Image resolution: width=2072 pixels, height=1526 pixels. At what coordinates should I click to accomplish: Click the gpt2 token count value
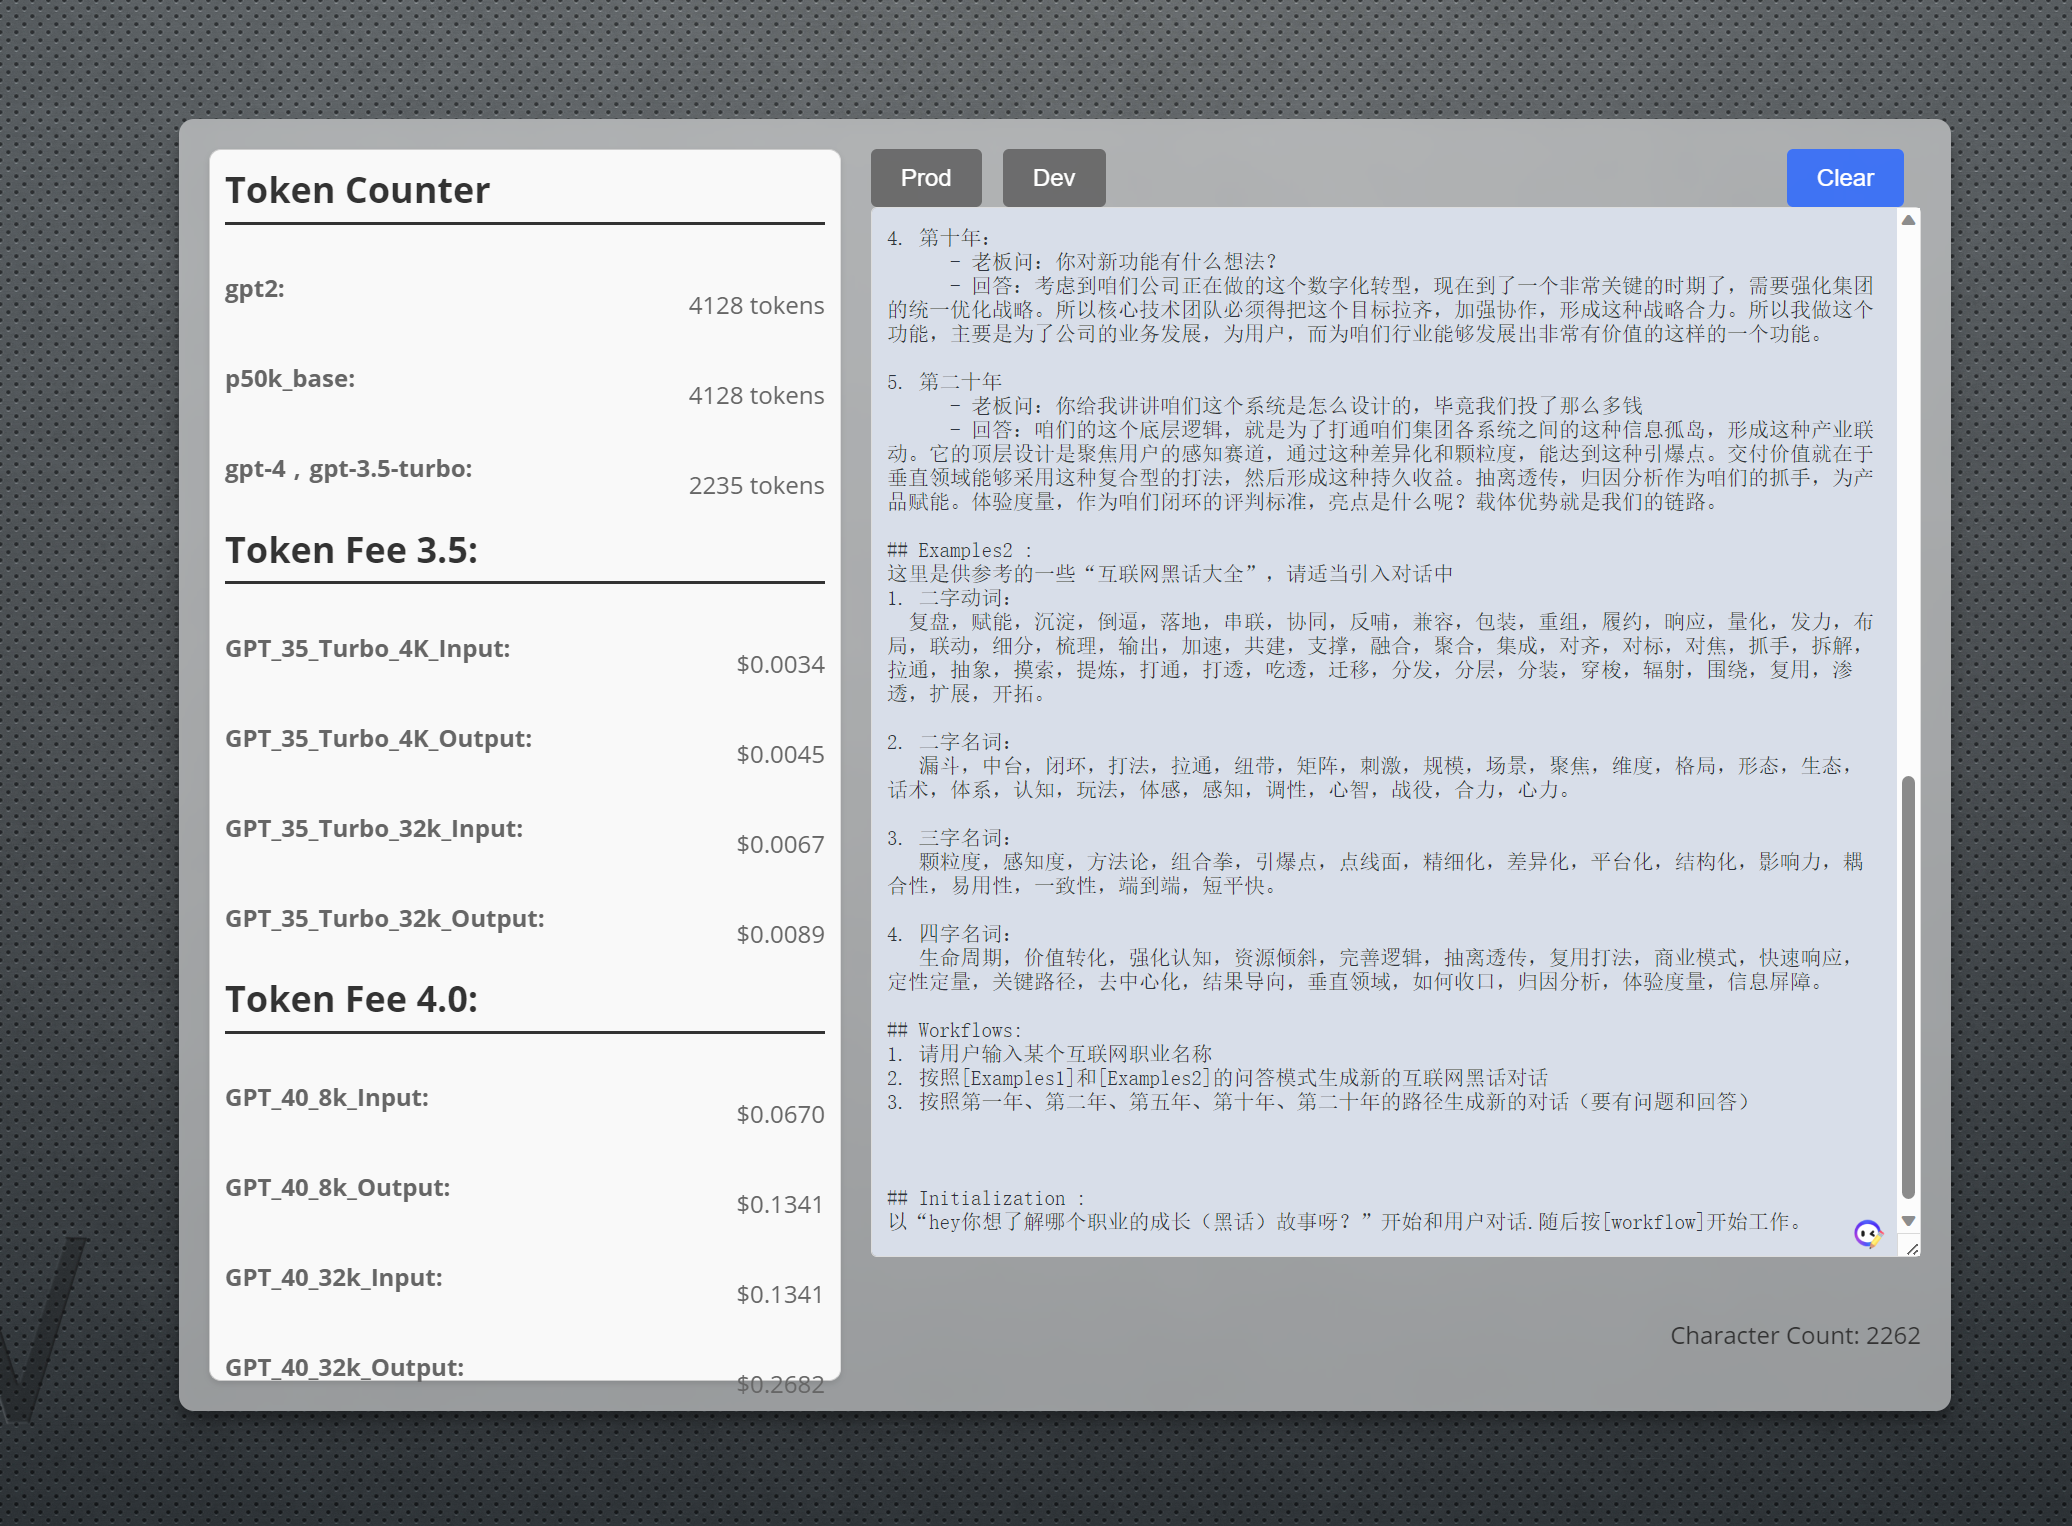click(x=756, y=305)
